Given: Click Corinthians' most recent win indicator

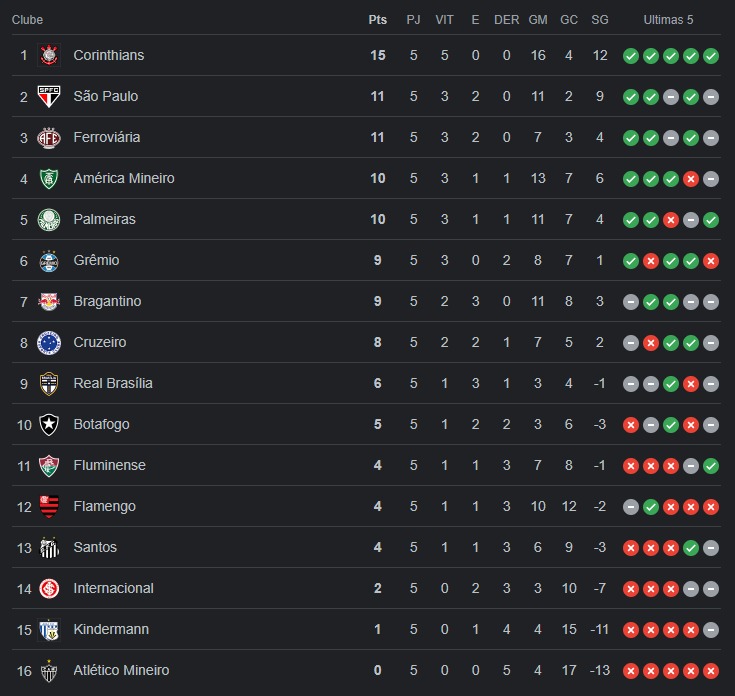Looking at the screenshot, I should [711, 56].
